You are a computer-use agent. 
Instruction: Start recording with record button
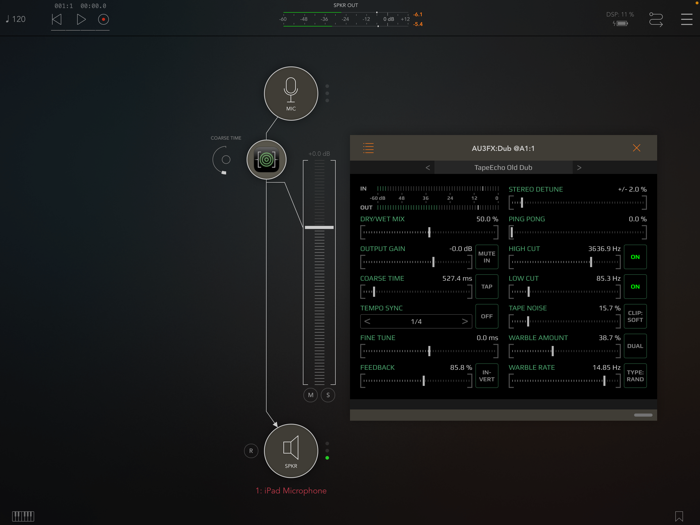click(104, 19)
